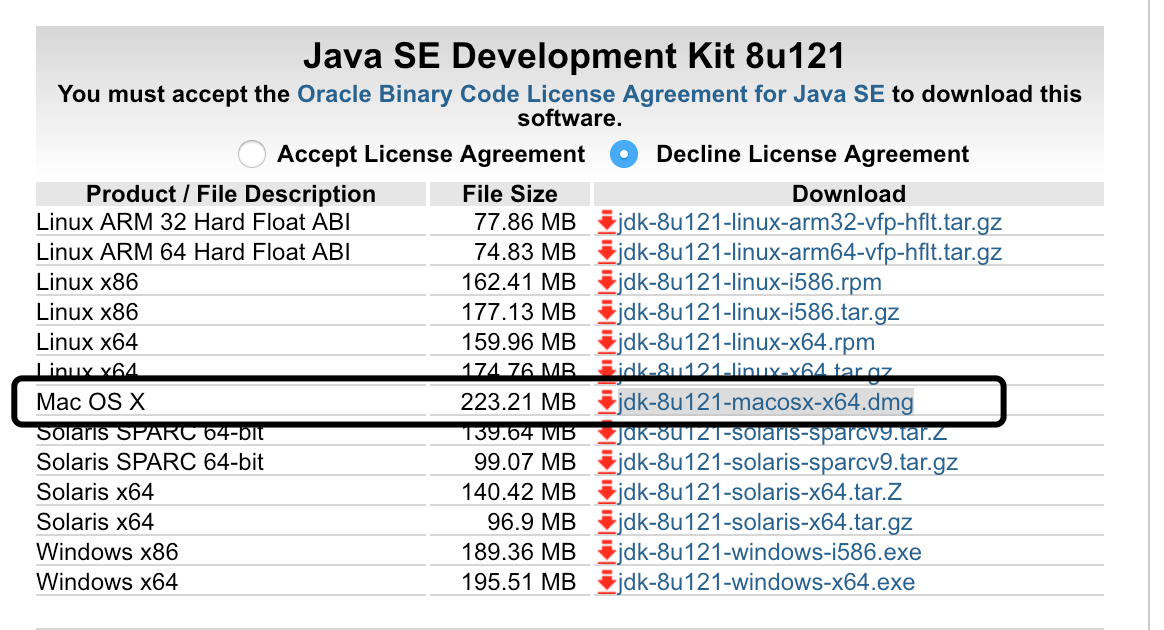
Task: Click the download arrow for jdk-8u121-solaris-sparcv9.tar.Z
Action: click(606, 432)
